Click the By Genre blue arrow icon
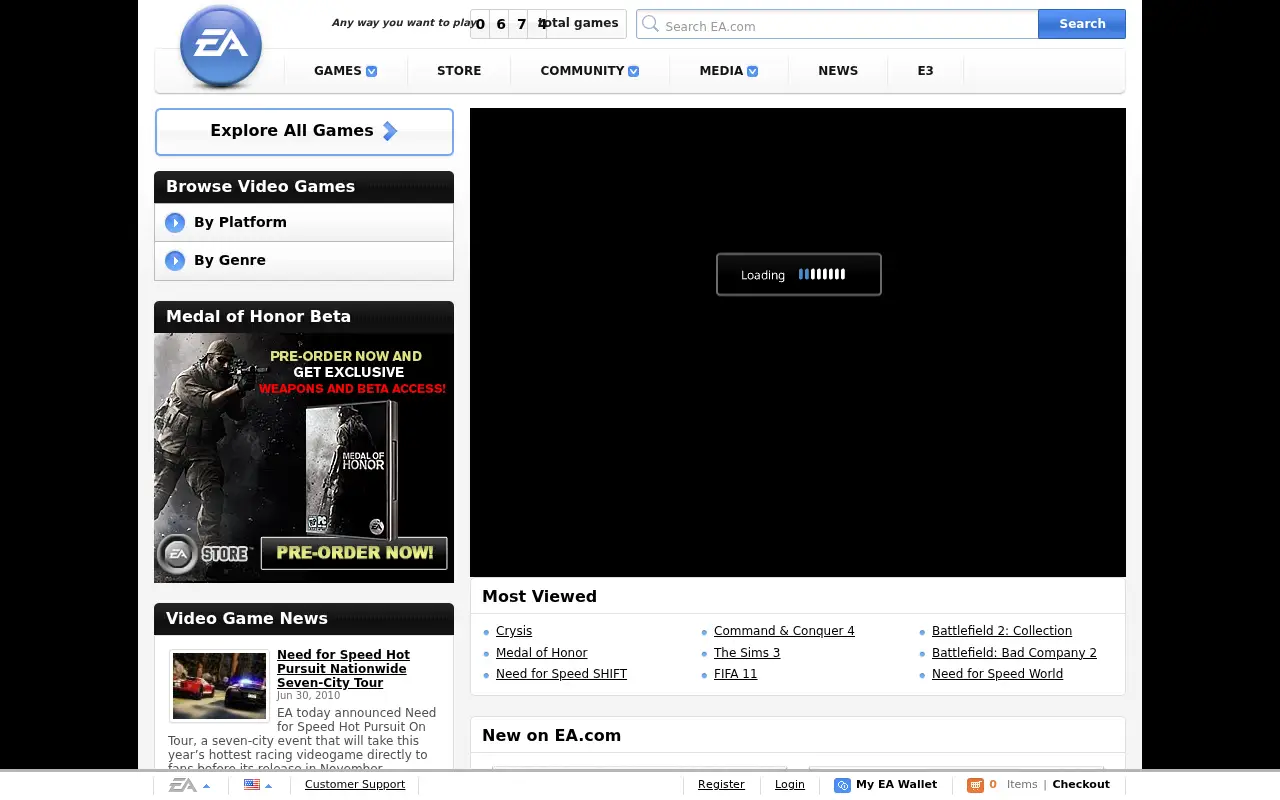Screen dimensions: 1280x800 coord(175,261)
